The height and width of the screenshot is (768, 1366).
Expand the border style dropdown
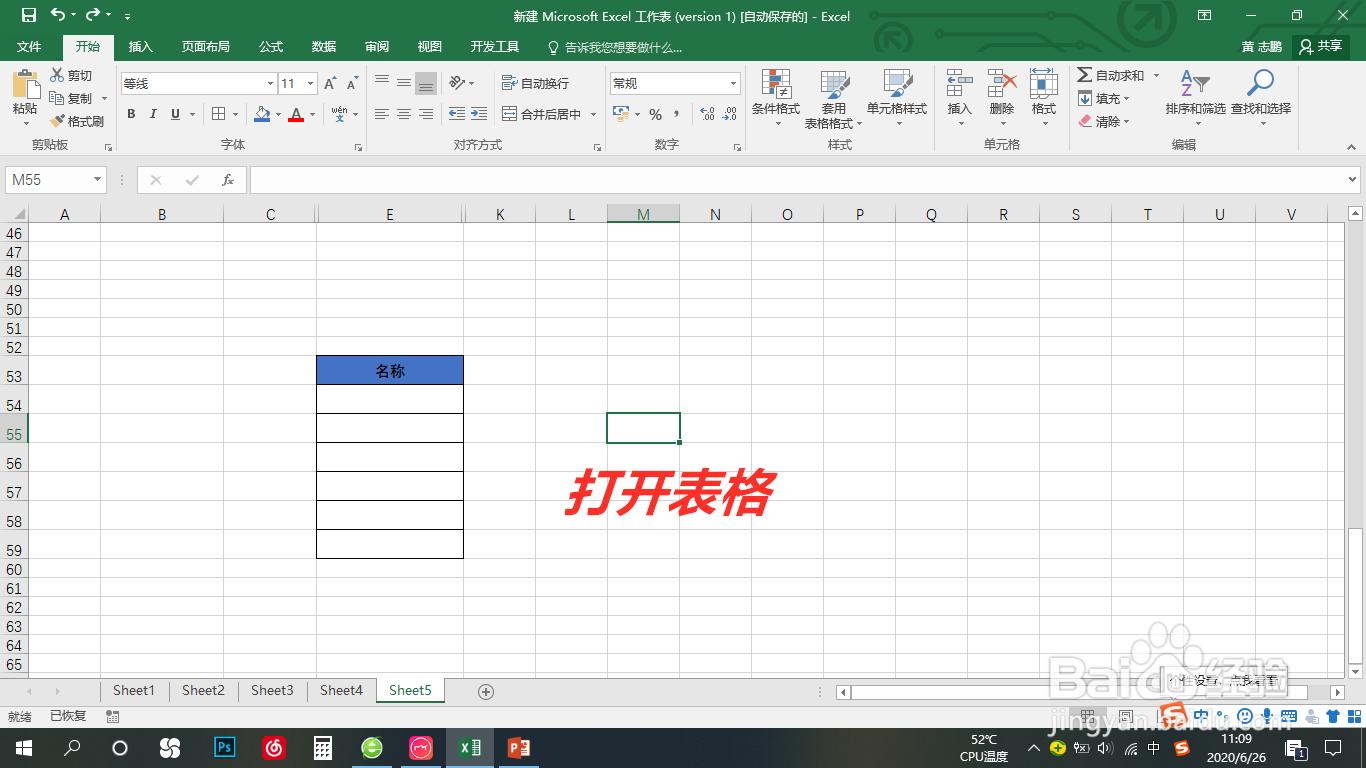pyautogui.click(x=236, y=114)
